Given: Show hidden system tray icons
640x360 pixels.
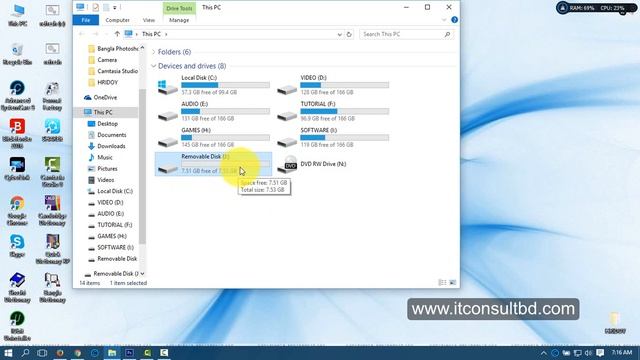Looking at the screenshot, I should pos(544,353).
